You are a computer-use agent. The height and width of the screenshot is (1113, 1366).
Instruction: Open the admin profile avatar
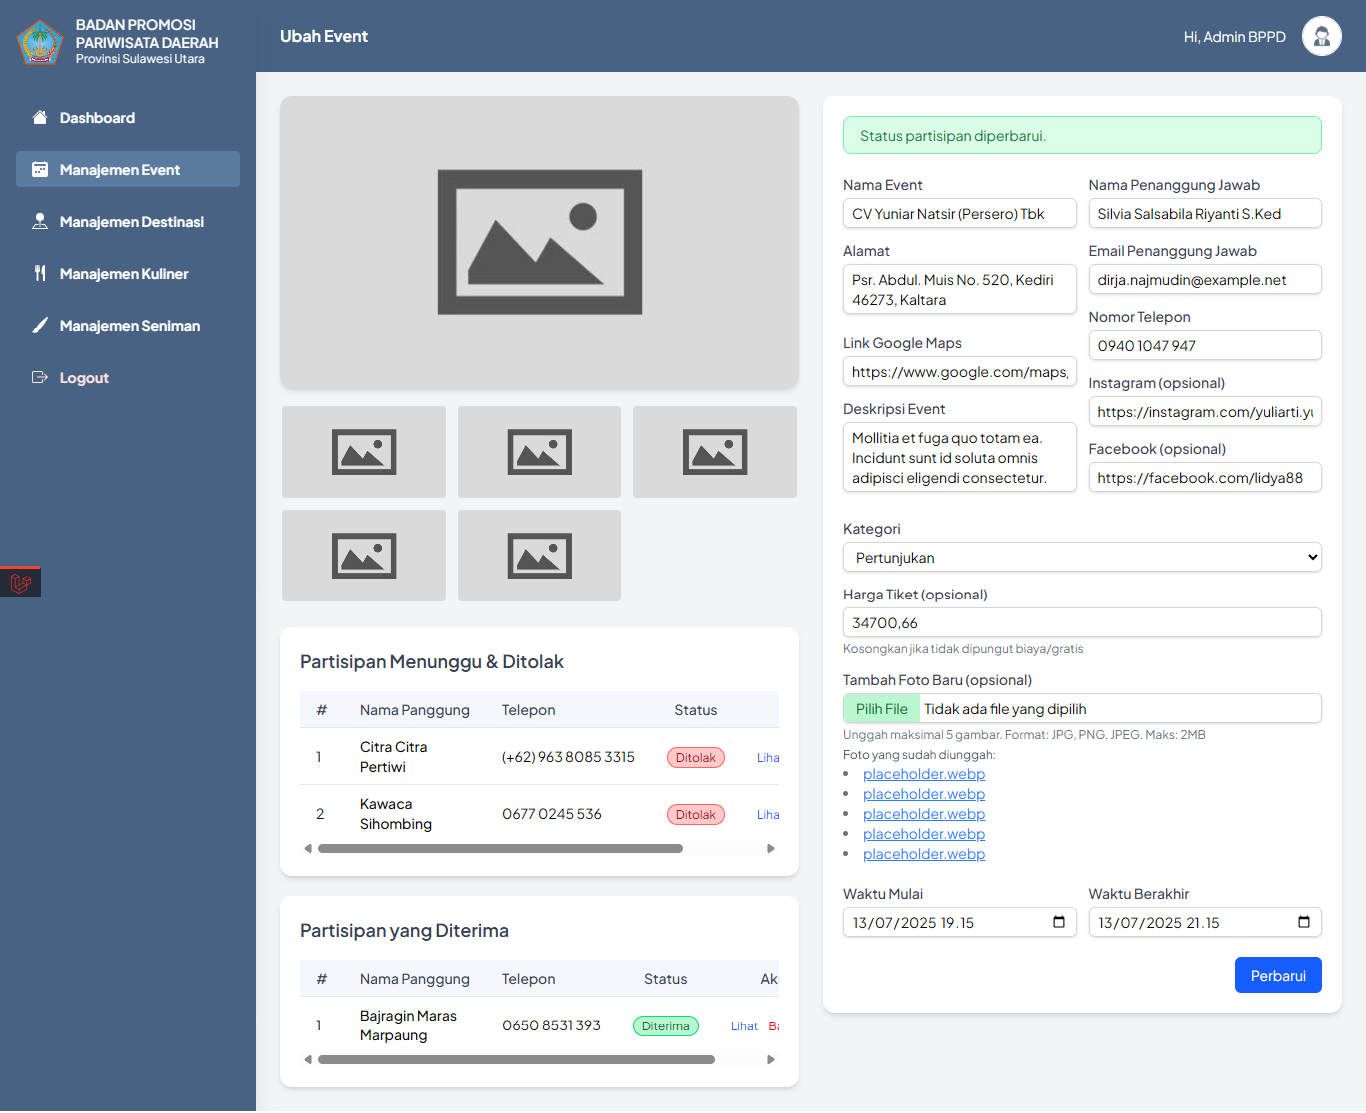[x=1321, y=36]
